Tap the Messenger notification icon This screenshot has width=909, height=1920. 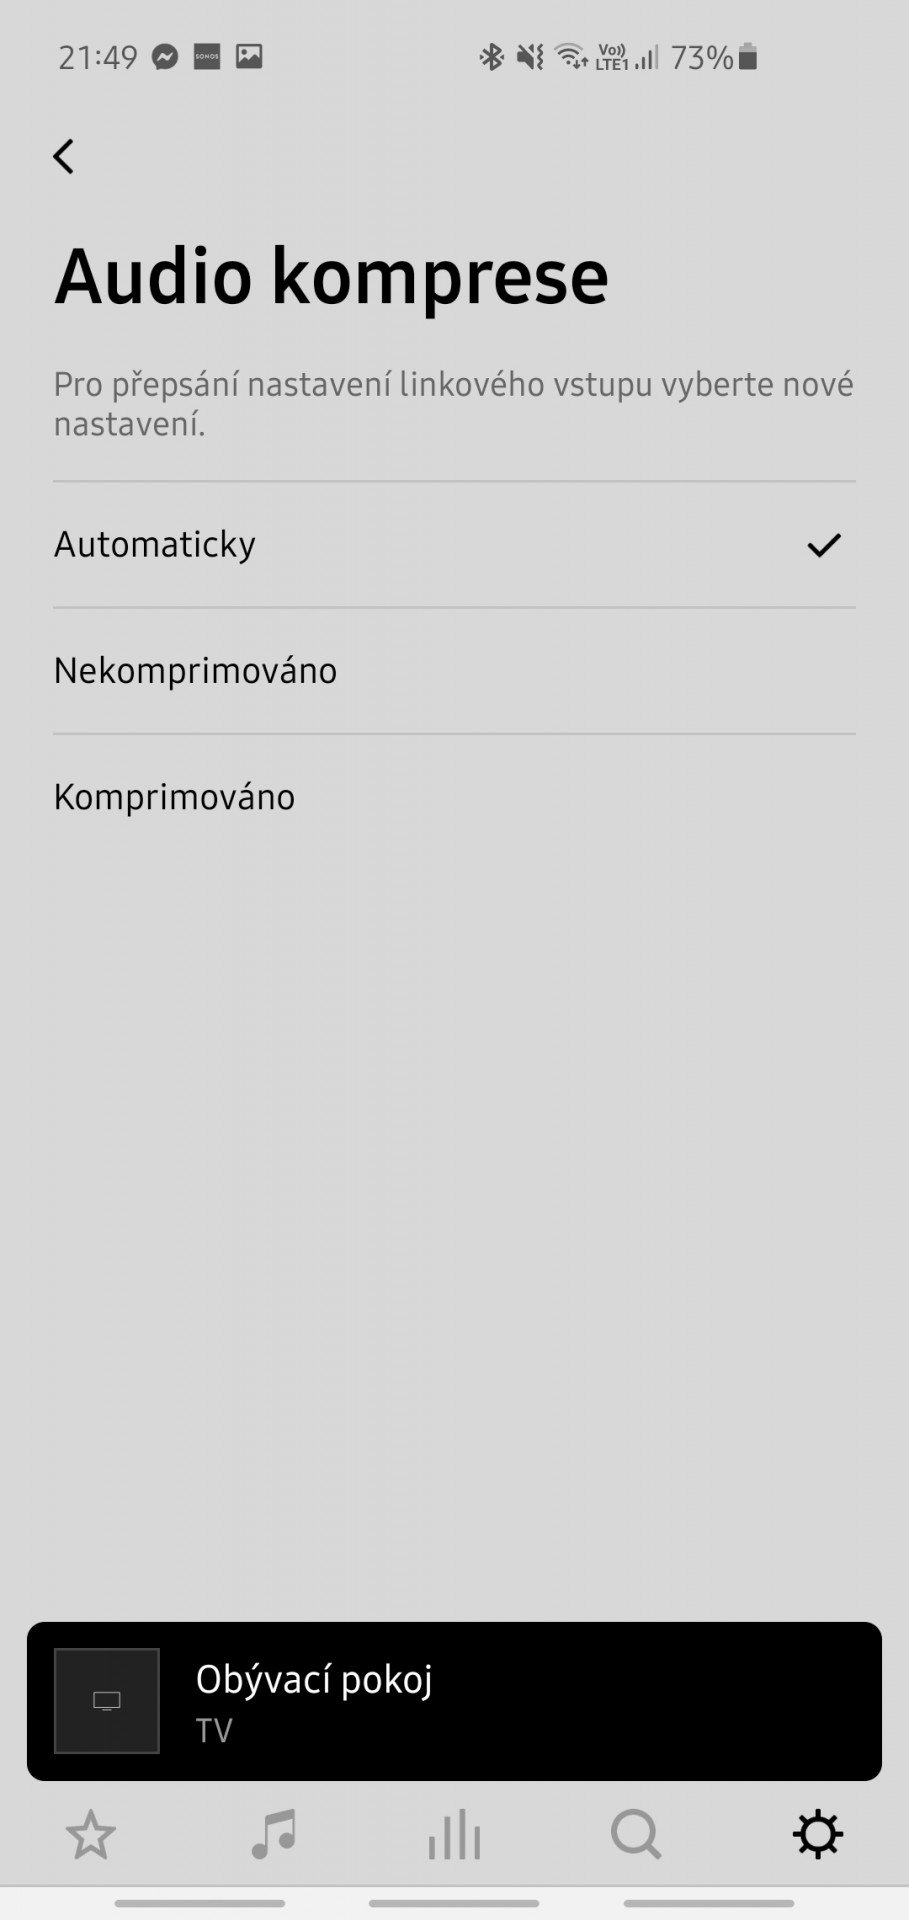point(165,57)
